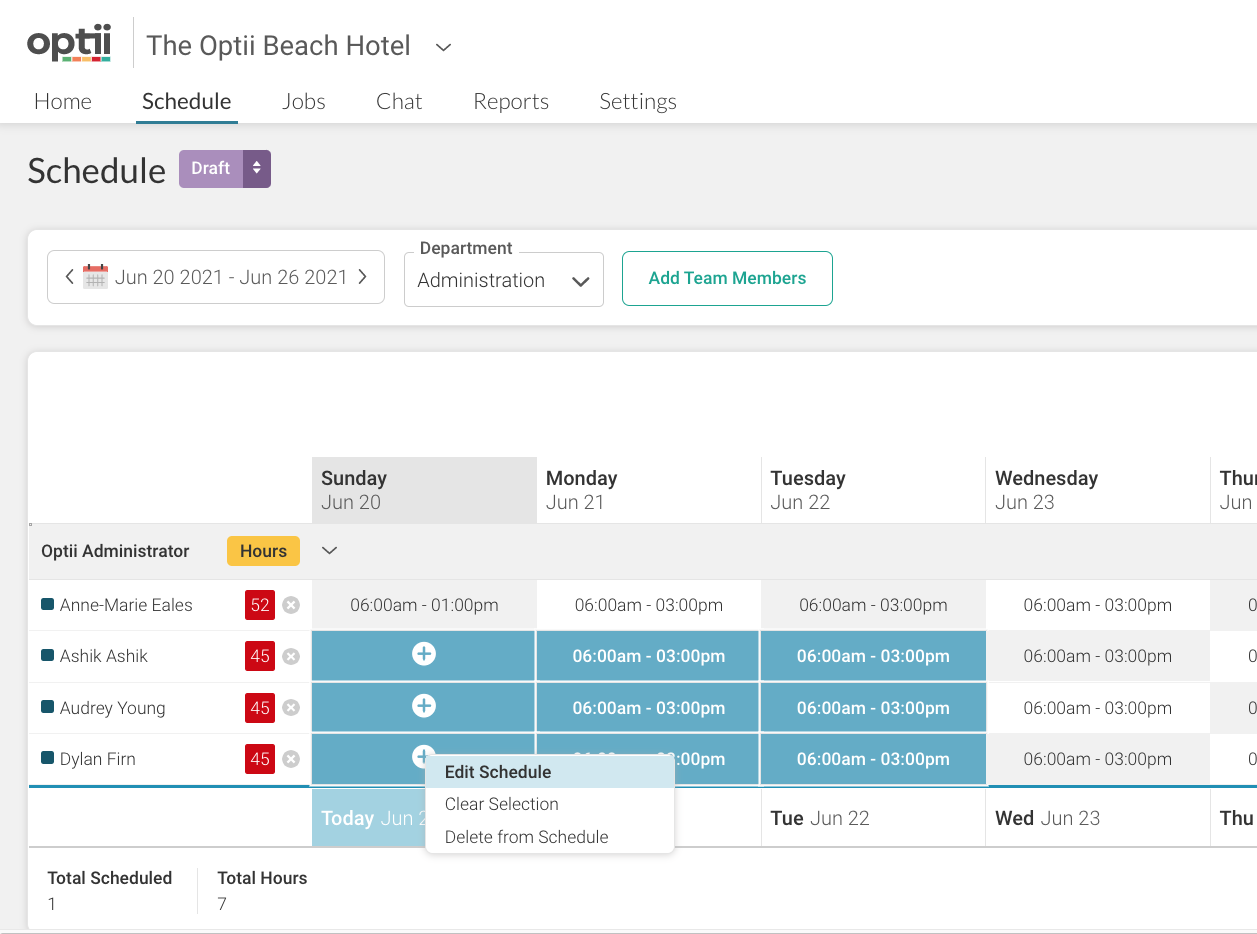Go to next week arrow
The image size is (1257, 934).
click(x=363, y=277)
